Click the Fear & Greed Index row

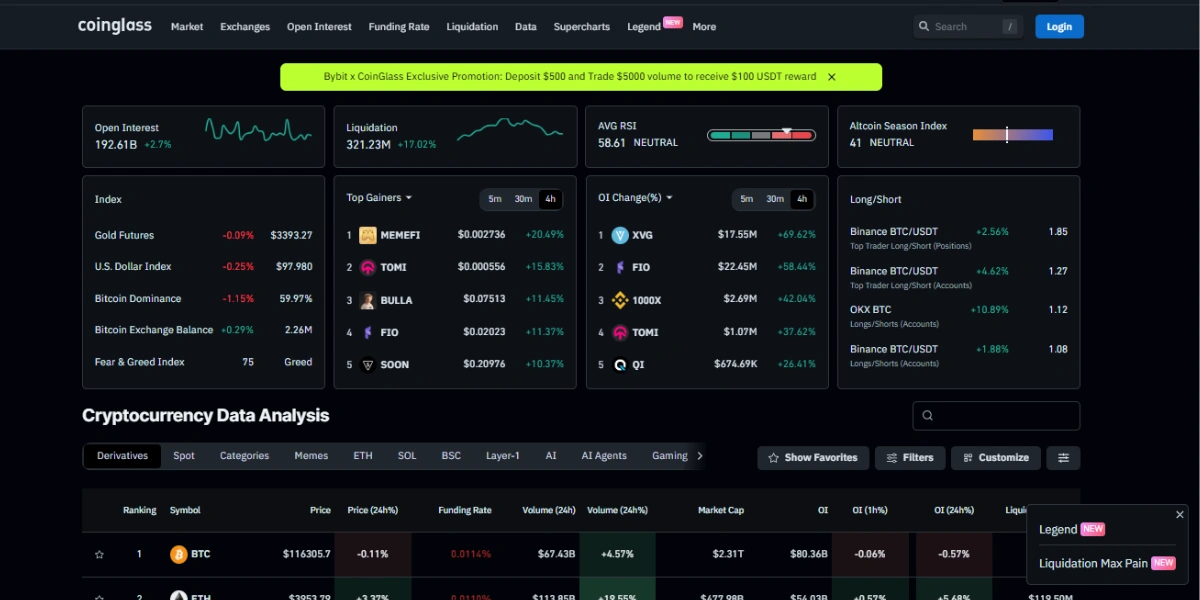coord(204,362)
